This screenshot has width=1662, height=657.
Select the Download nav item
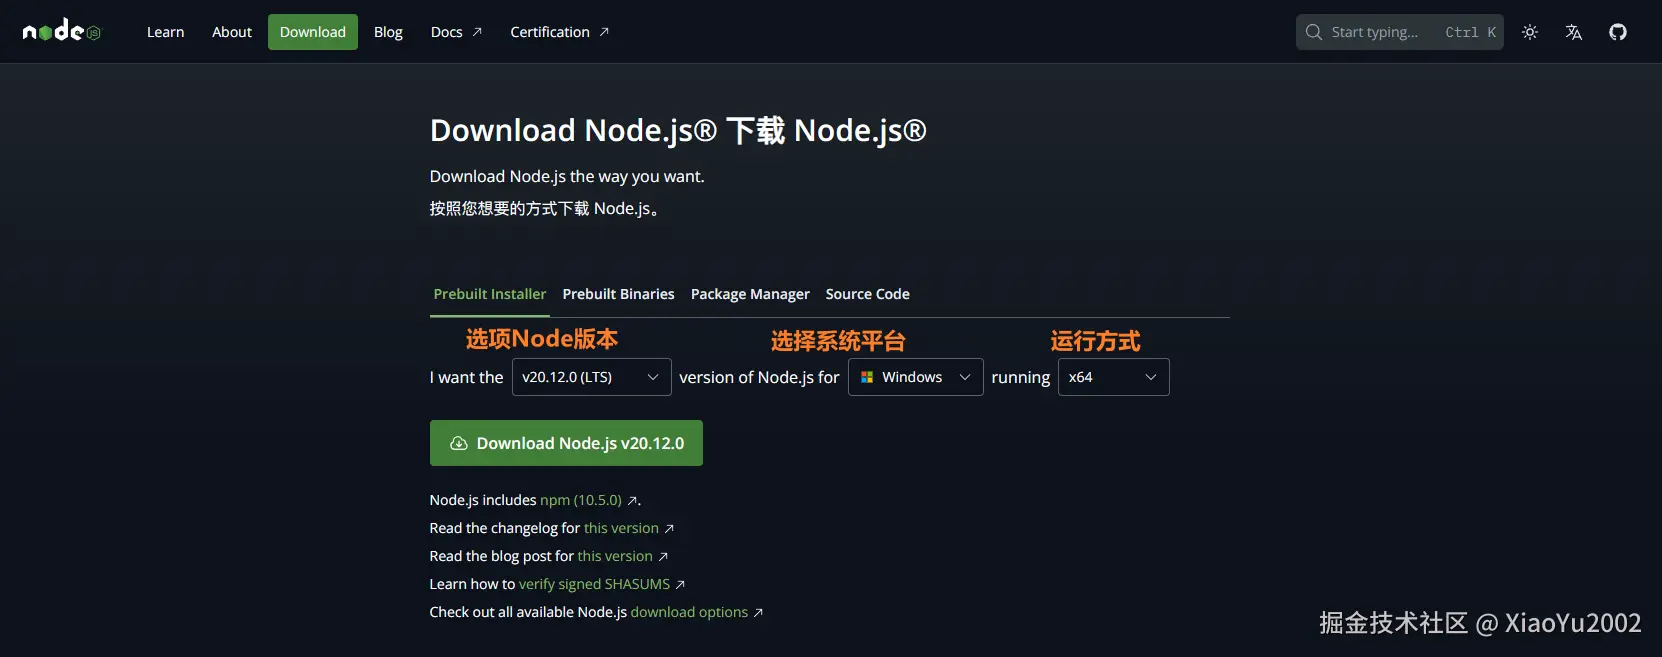click(313, 32)
